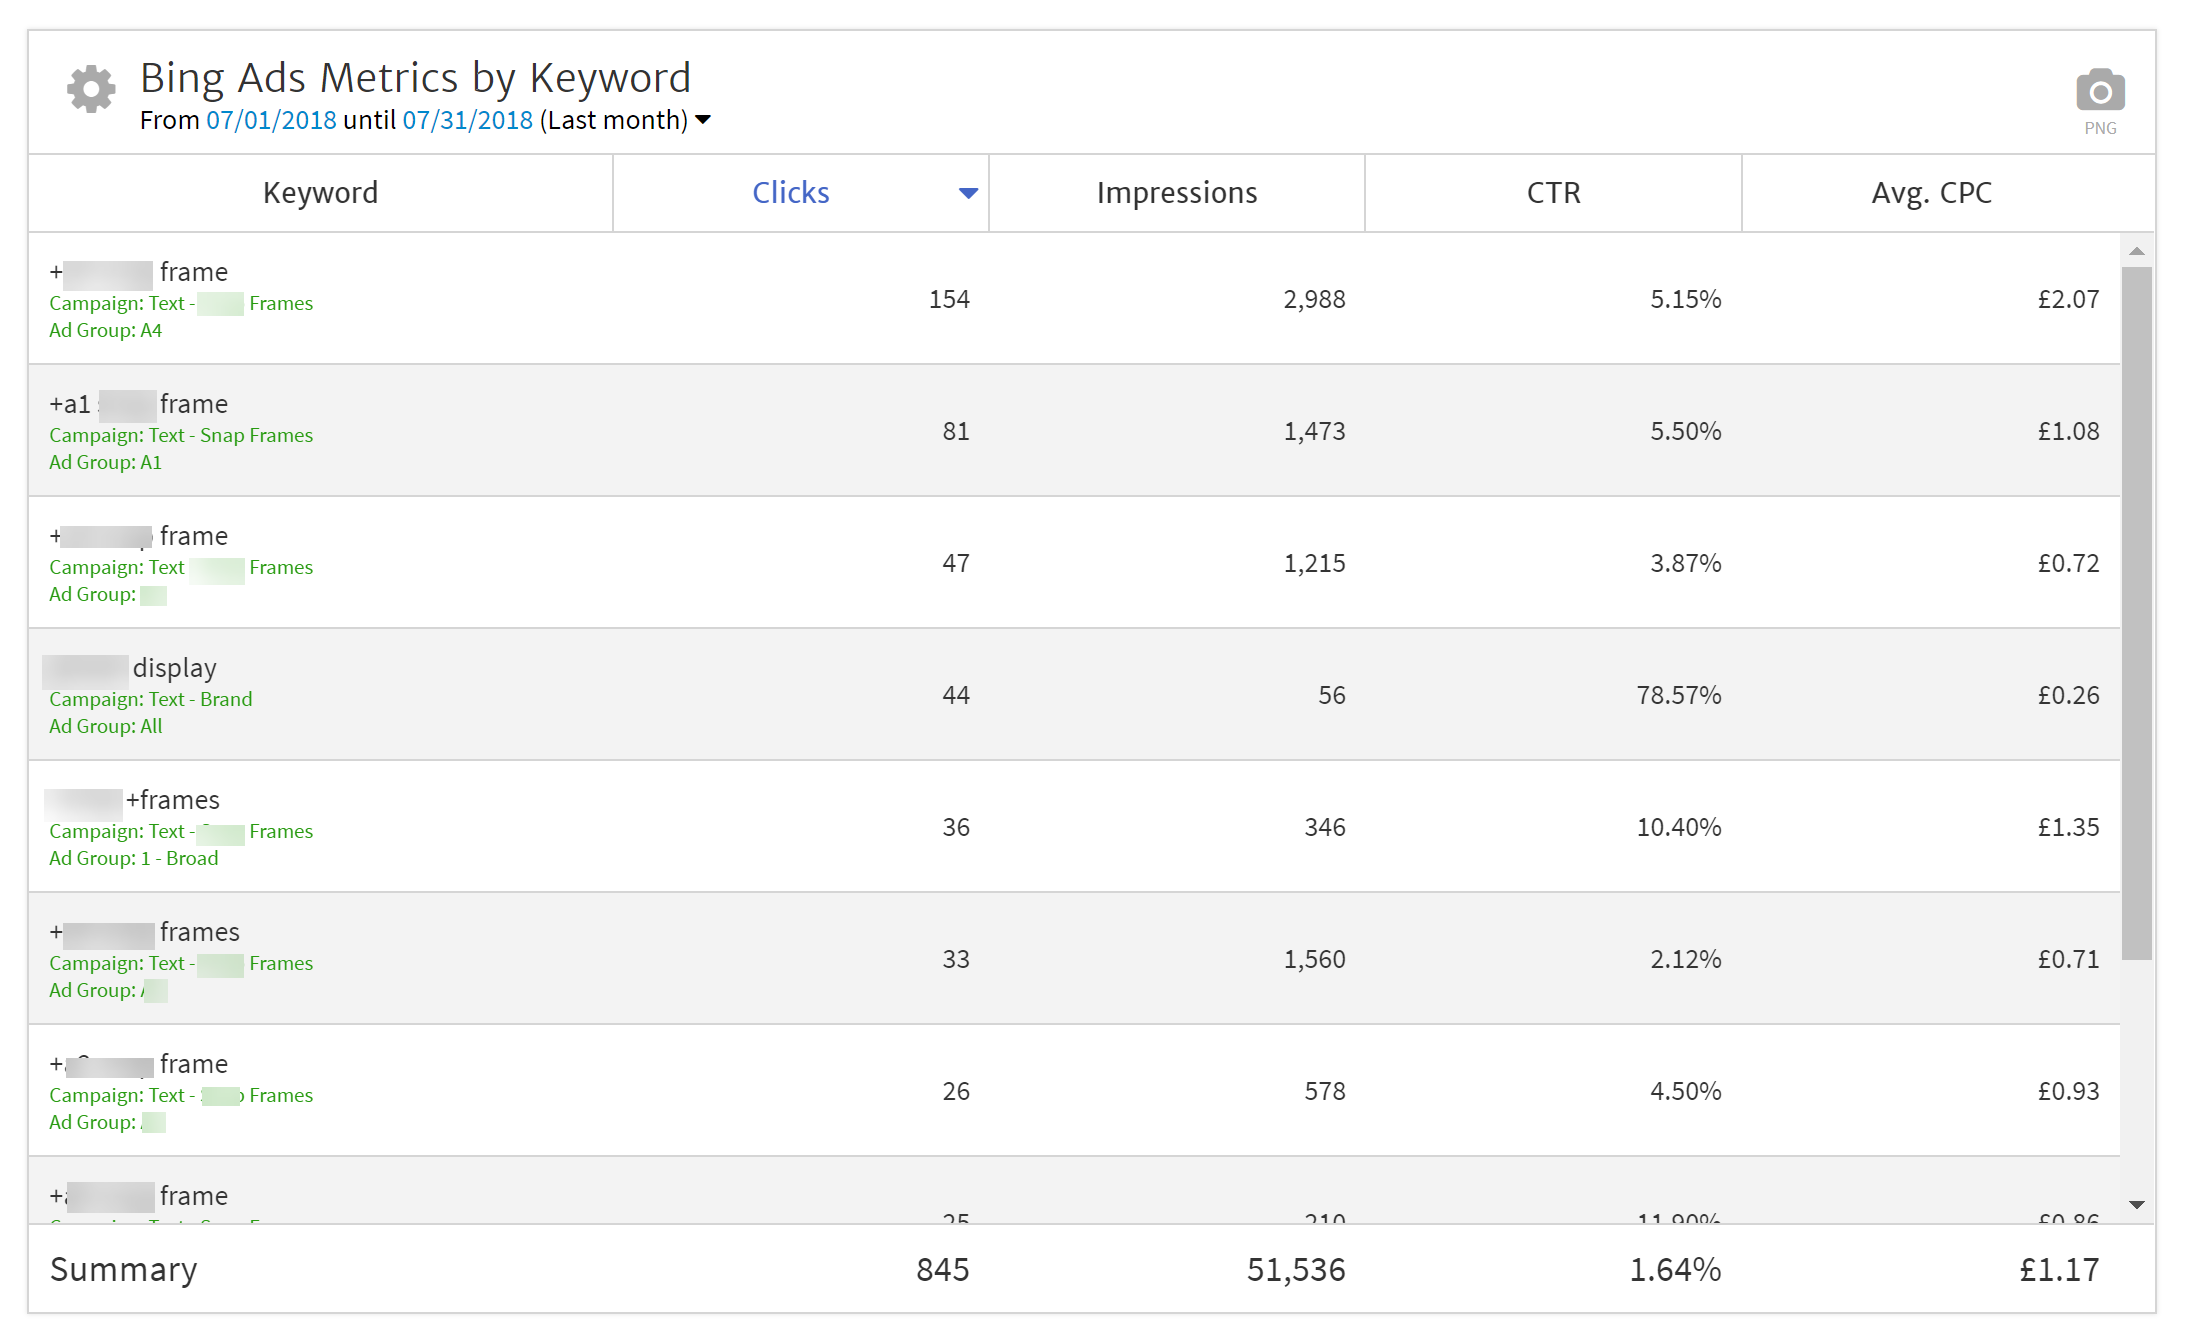This screenshot has width=2190, height=1336.
Task: Select the display keyword Brand row
Action: point(174,668)
